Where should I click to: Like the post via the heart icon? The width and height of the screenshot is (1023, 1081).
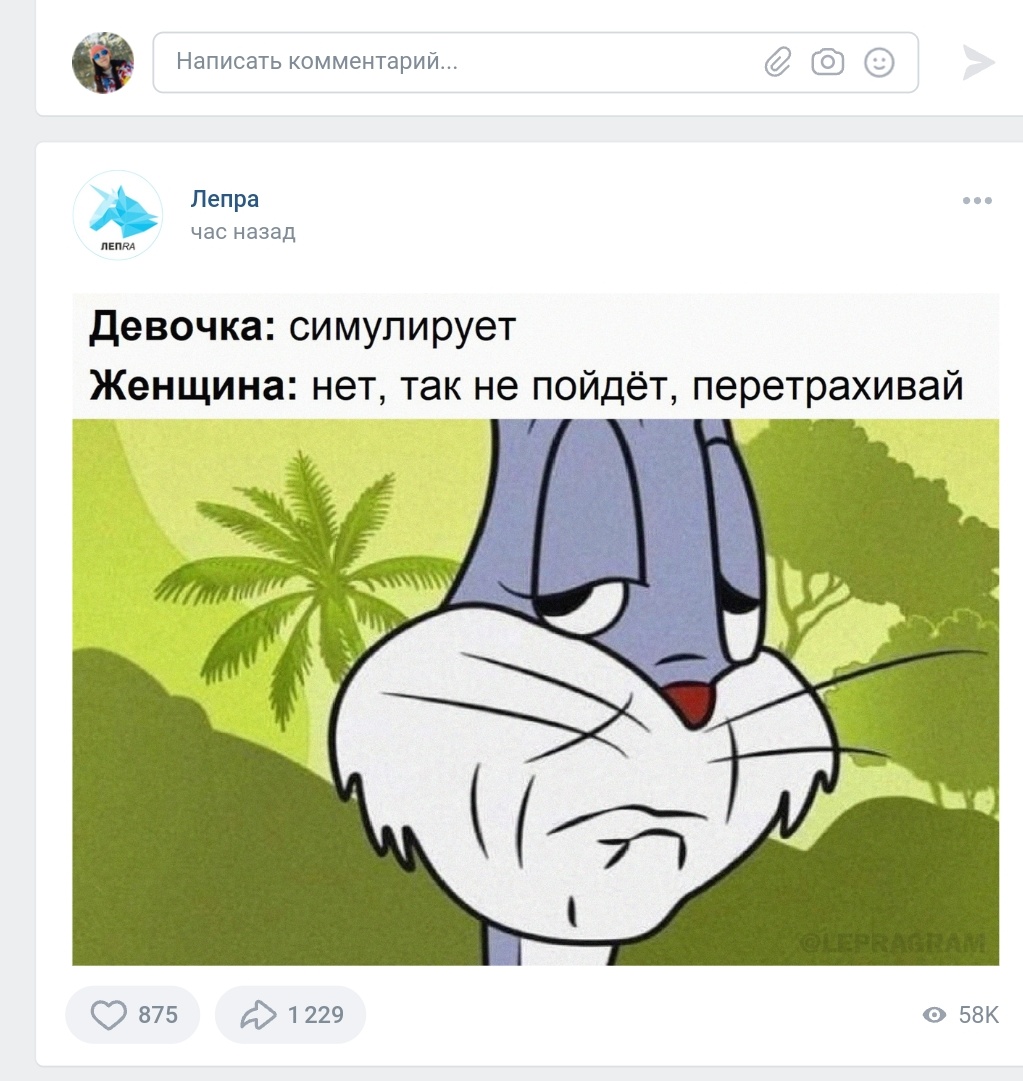point(109,1015)
